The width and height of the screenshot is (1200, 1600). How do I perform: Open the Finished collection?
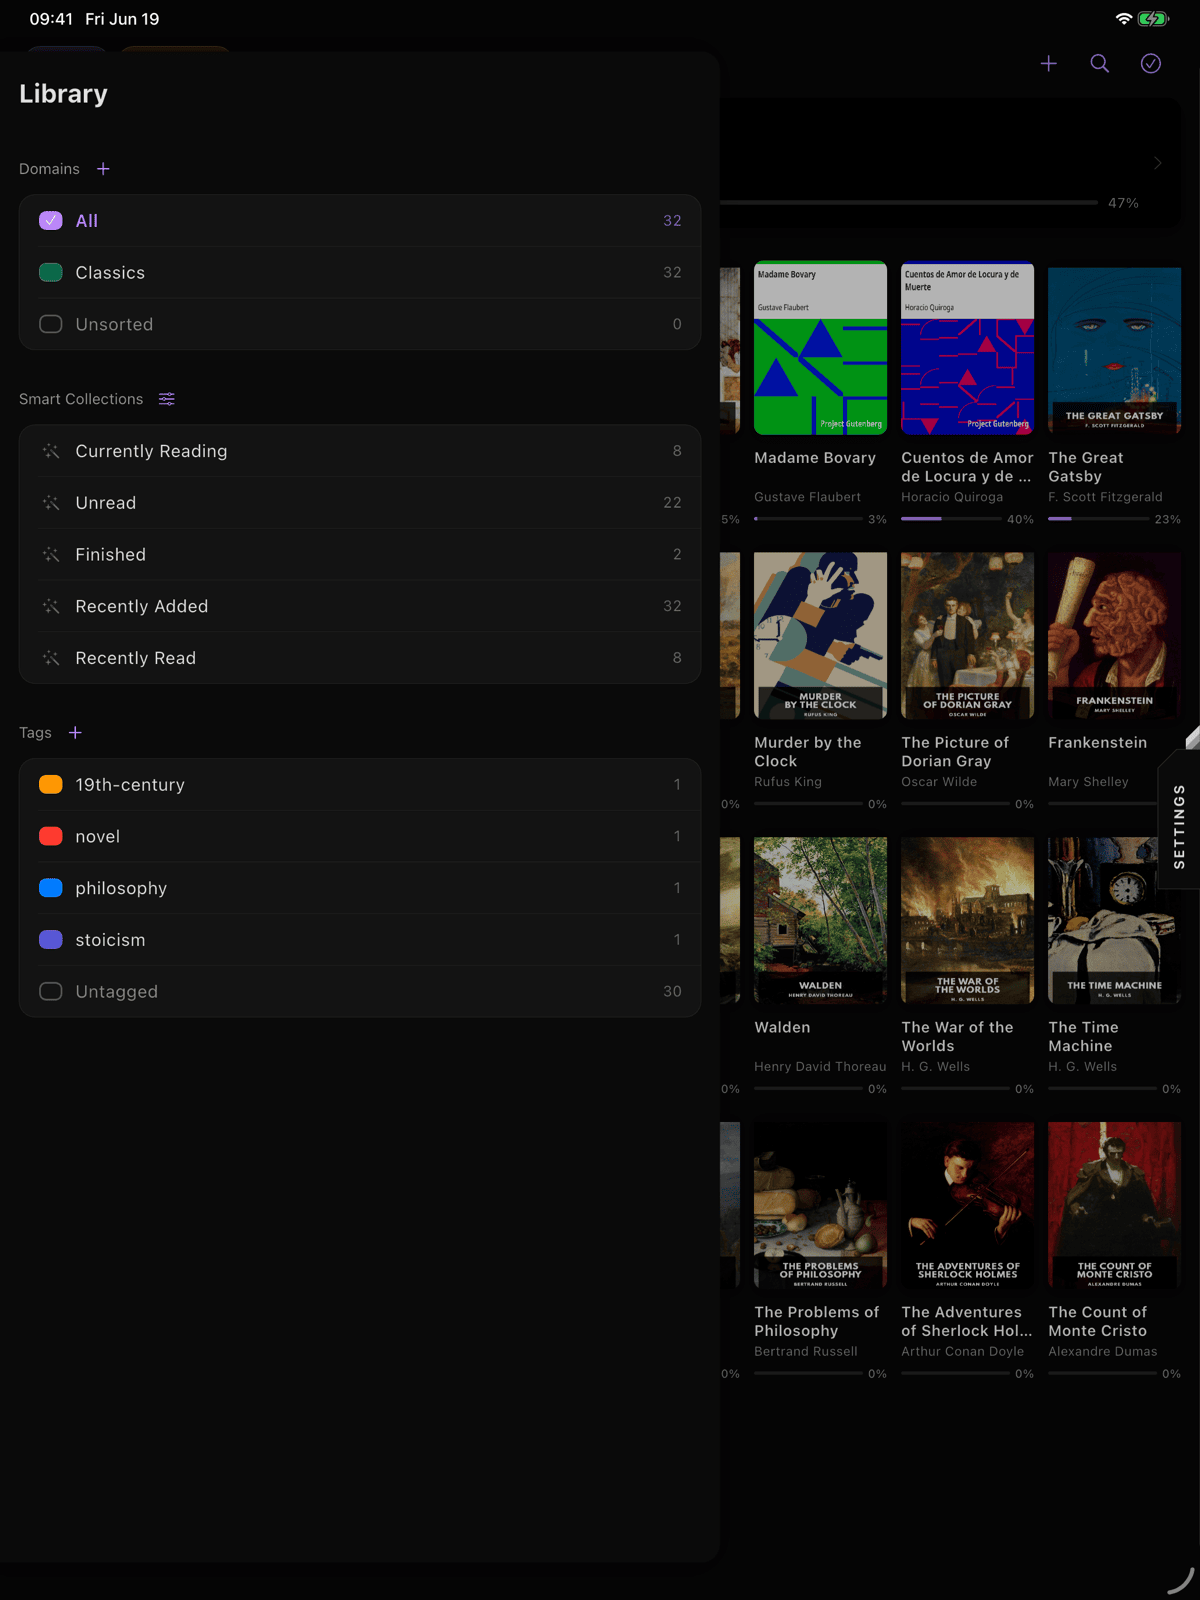[360, 555]
